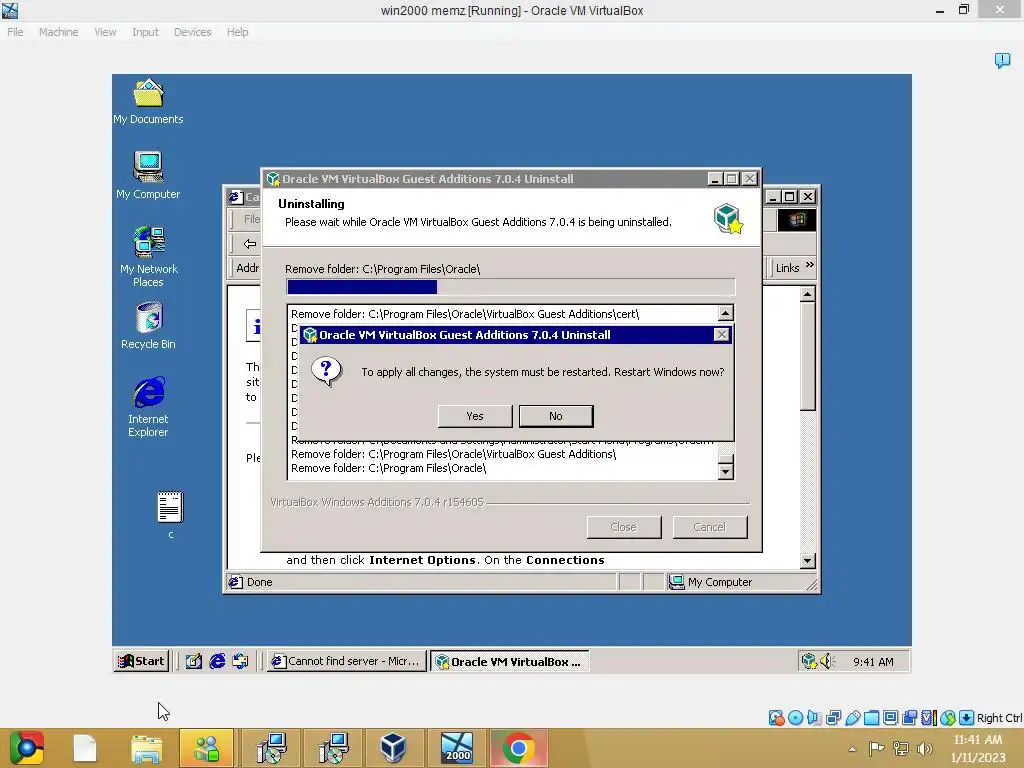The width and height of the screenshot is (1024, 768).
Task: Select My Network Places icon
Action: click(148, 257)
